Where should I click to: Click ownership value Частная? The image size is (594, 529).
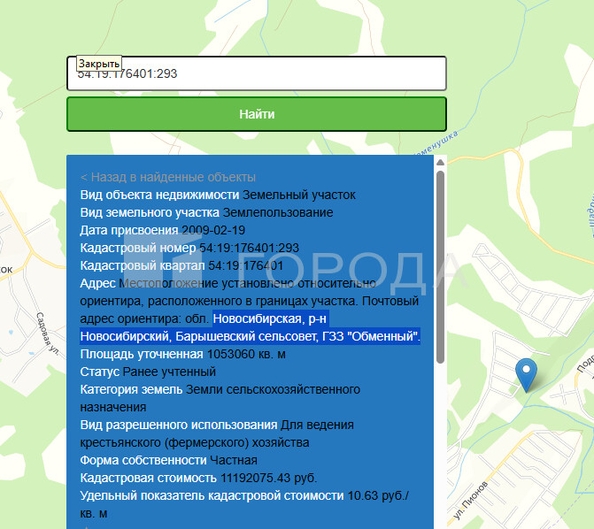[233, 460]
